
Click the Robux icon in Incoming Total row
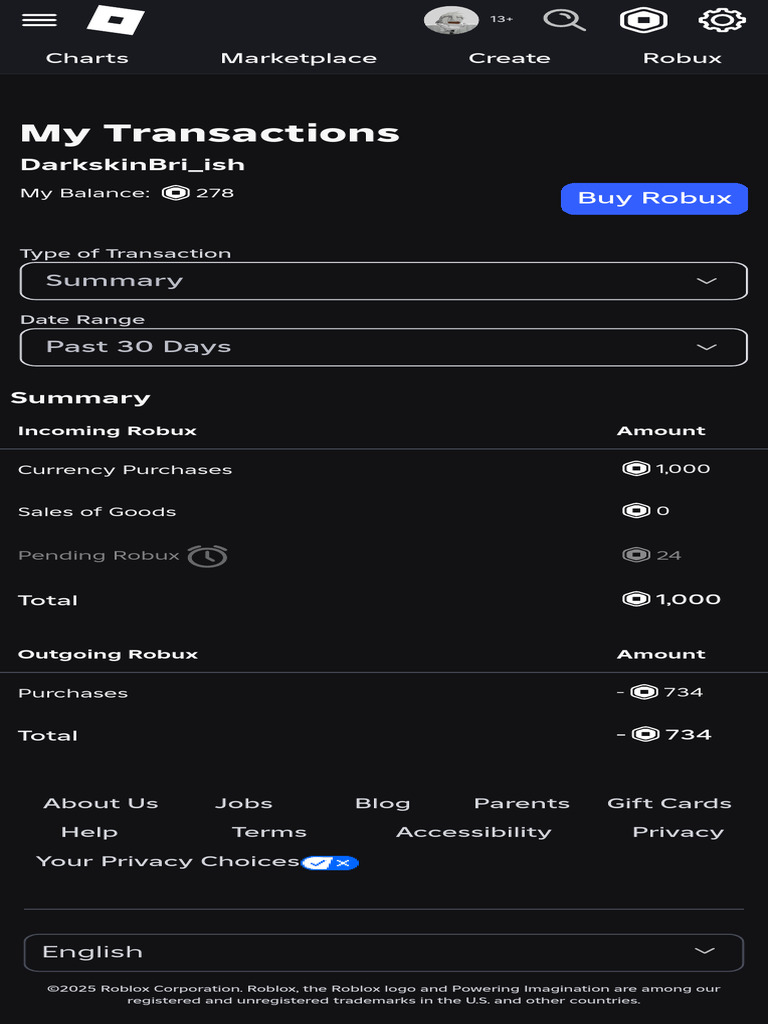click(636, 599)
